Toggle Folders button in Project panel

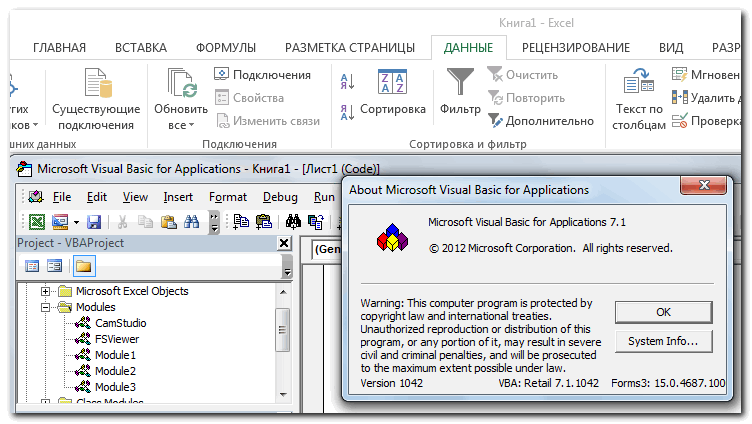coord(84,266)
